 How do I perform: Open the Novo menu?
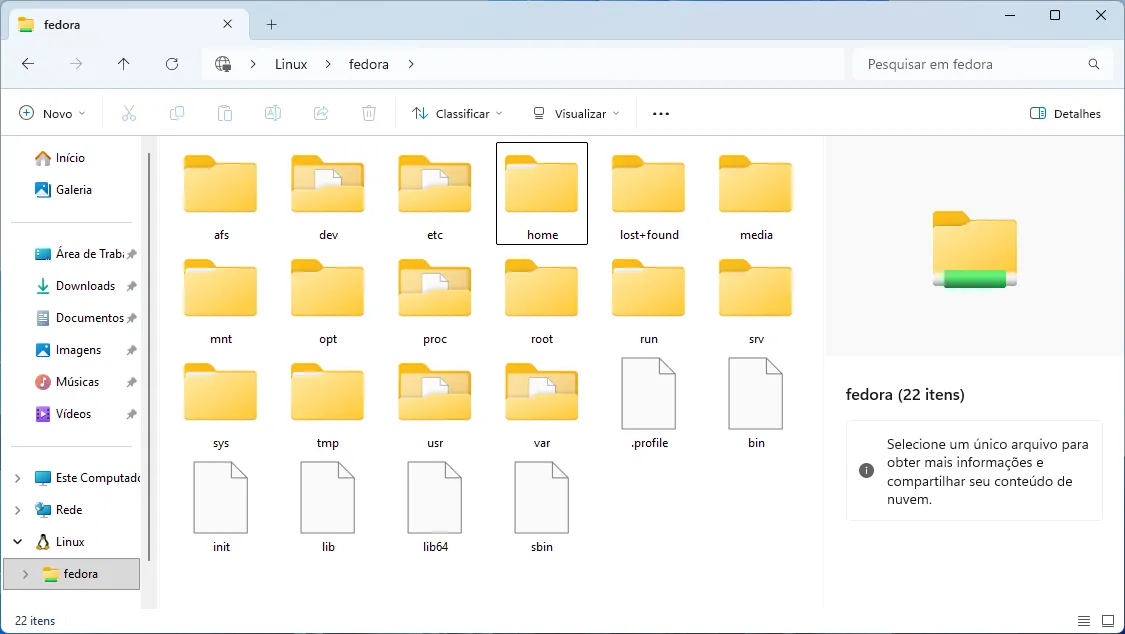tap(52, 113)
